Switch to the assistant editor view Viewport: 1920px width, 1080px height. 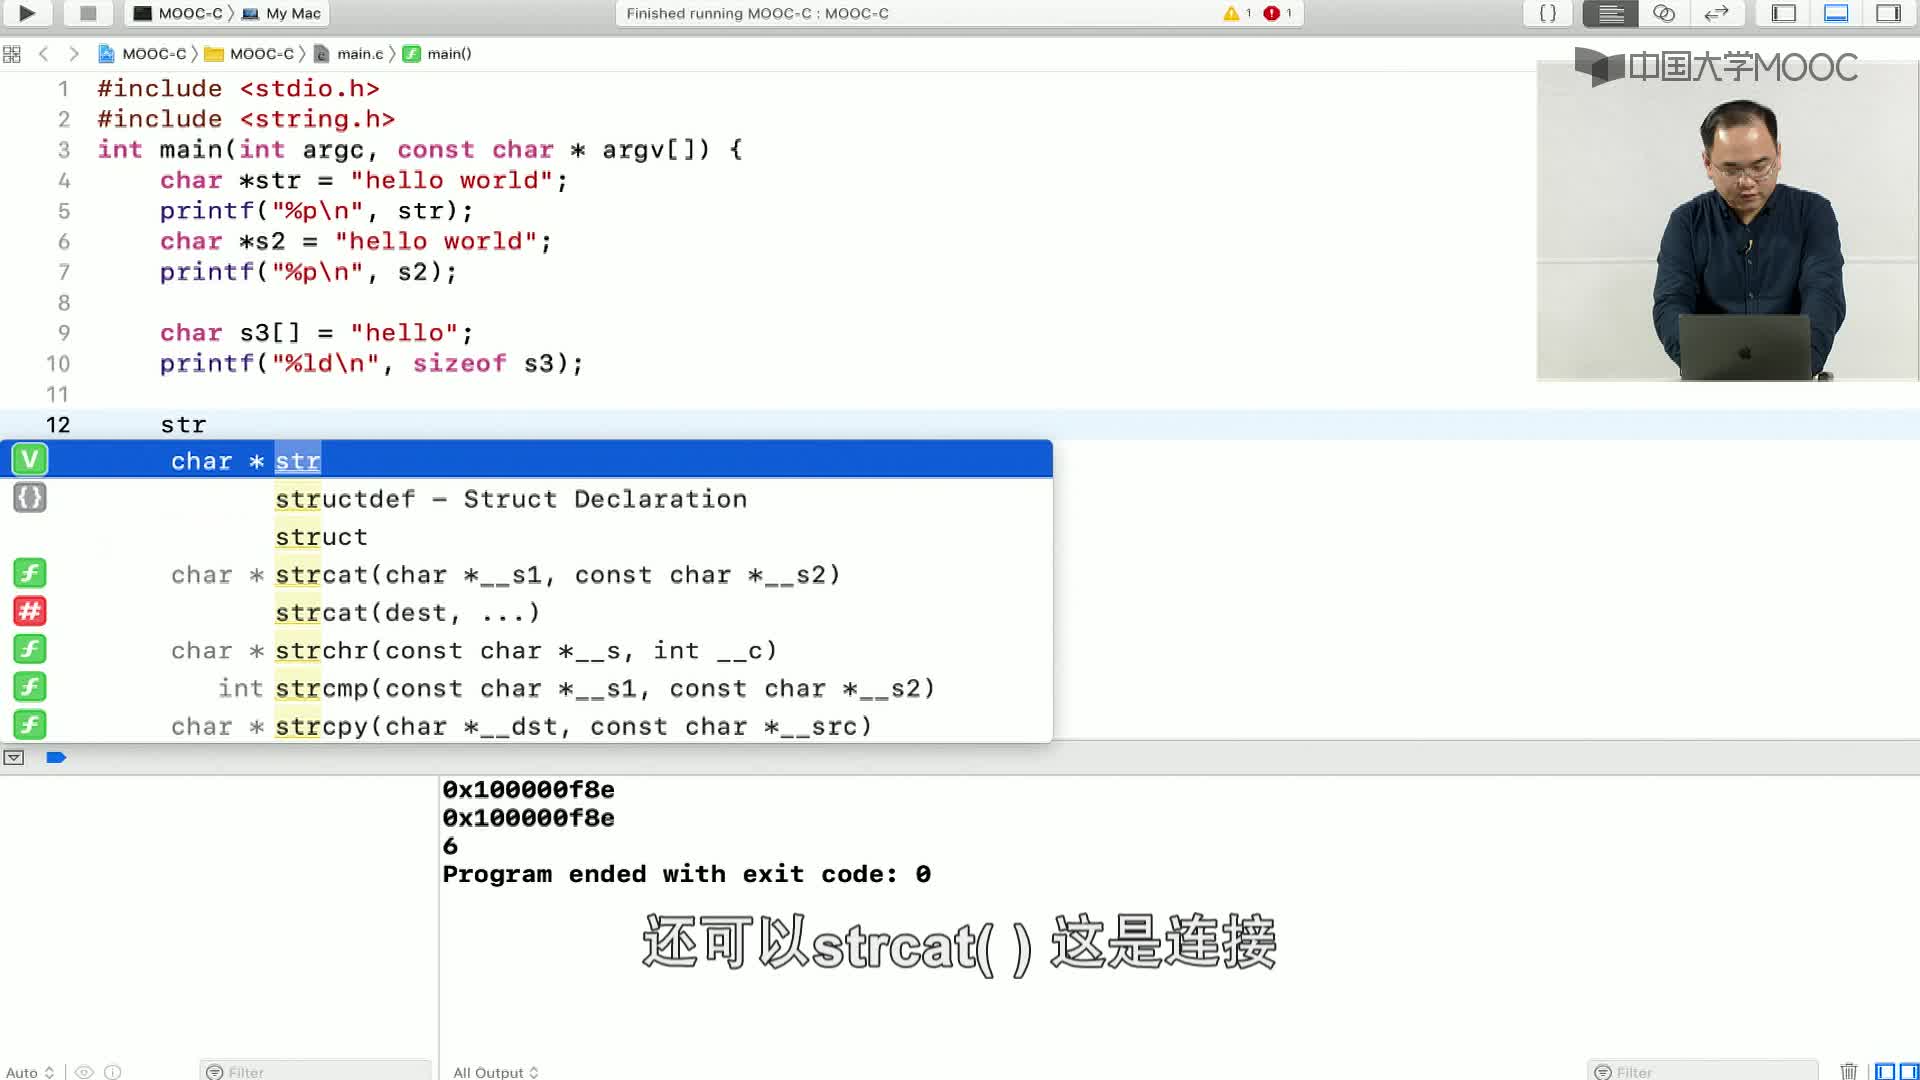point(1664,13)
